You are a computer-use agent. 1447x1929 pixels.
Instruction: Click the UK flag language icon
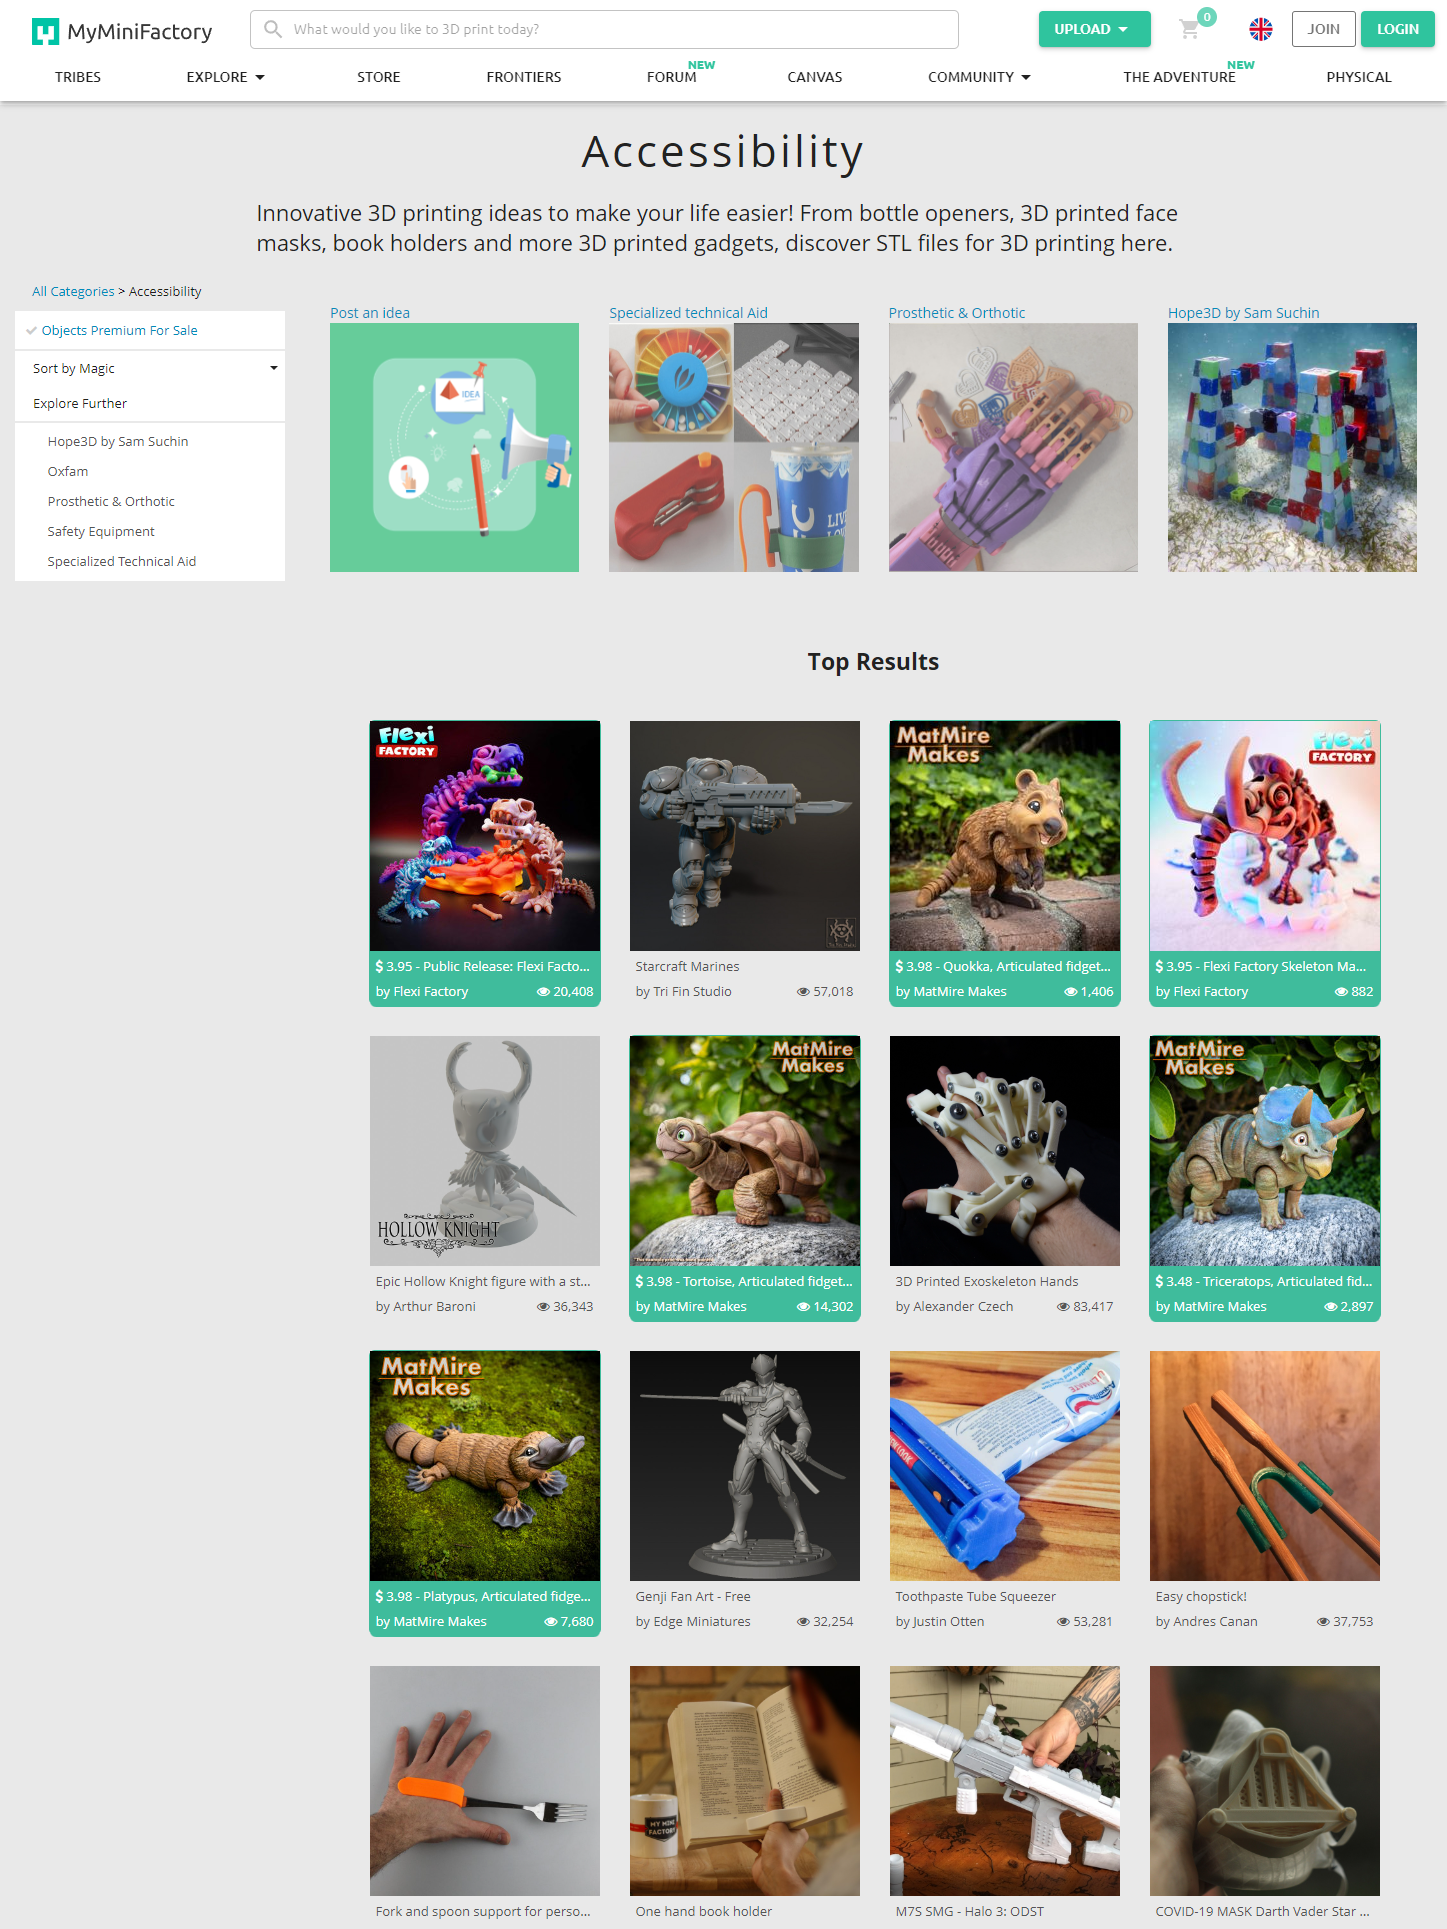tap(1261, 29)
